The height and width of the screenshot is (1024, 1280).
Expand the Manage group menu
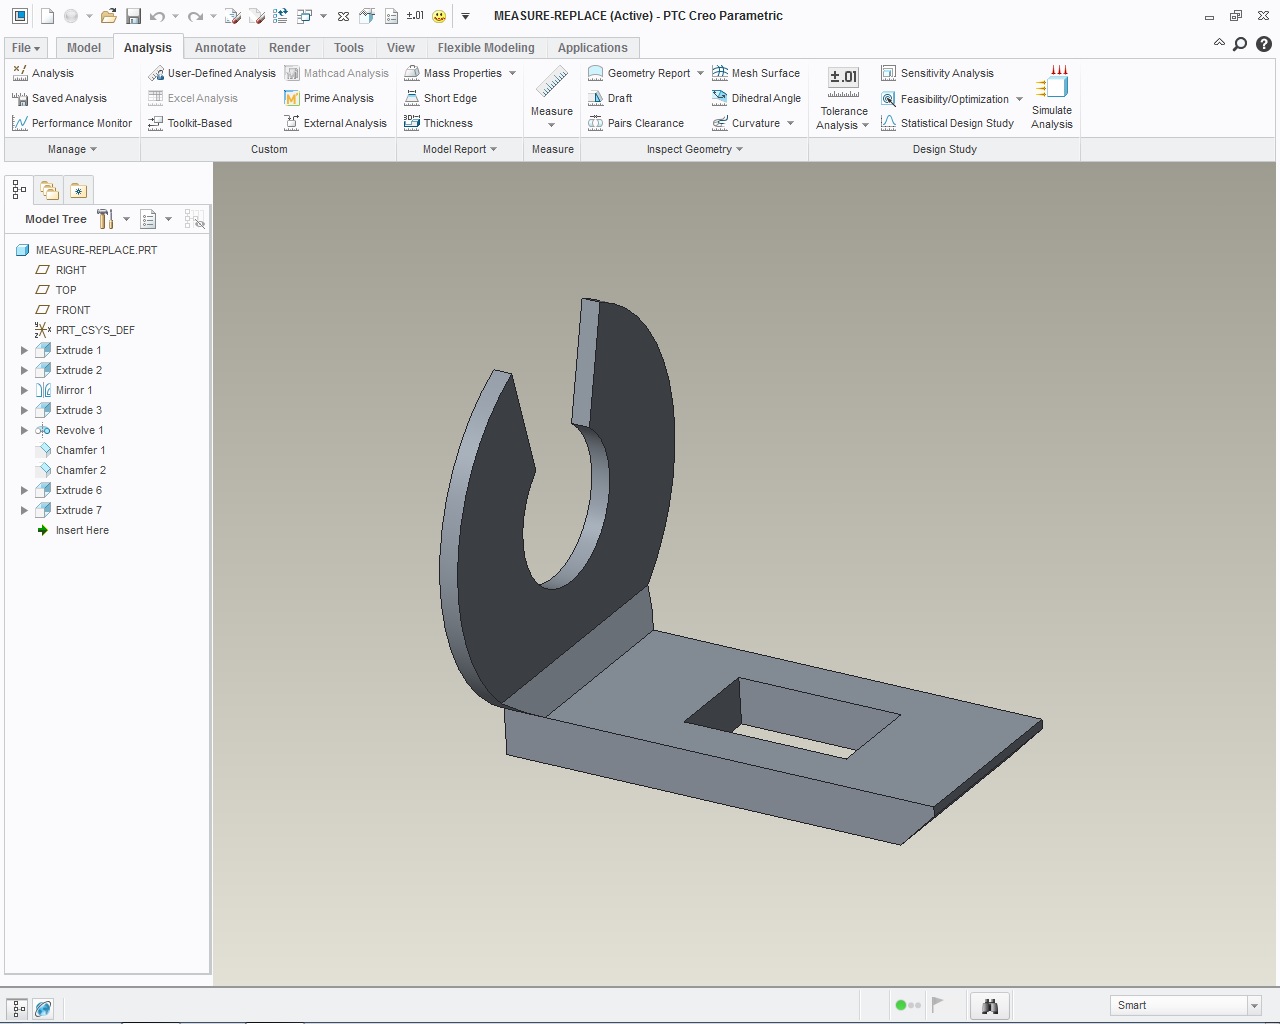click(x=72, y=149)
